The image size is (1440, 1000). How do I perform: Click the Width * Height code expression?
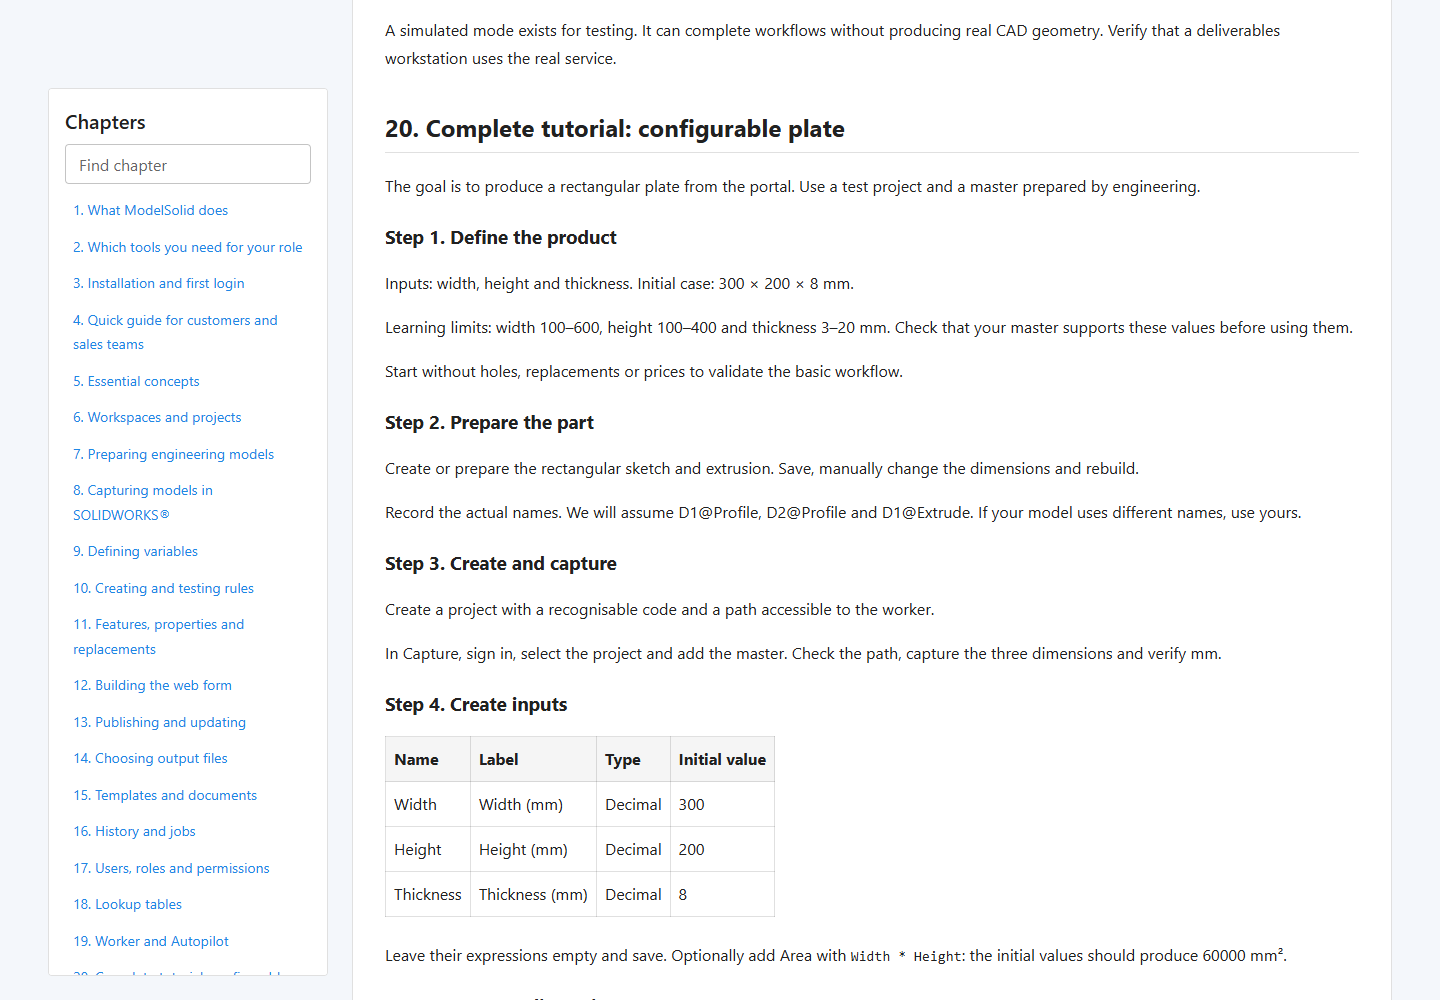[907, 957]
